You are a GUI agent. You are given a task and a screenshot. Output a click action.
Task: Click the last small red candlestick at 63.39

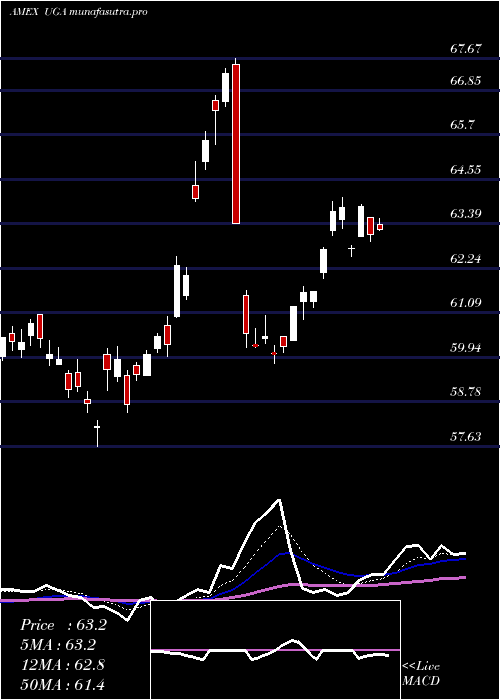pyautogui.click(x=380, y=227)
